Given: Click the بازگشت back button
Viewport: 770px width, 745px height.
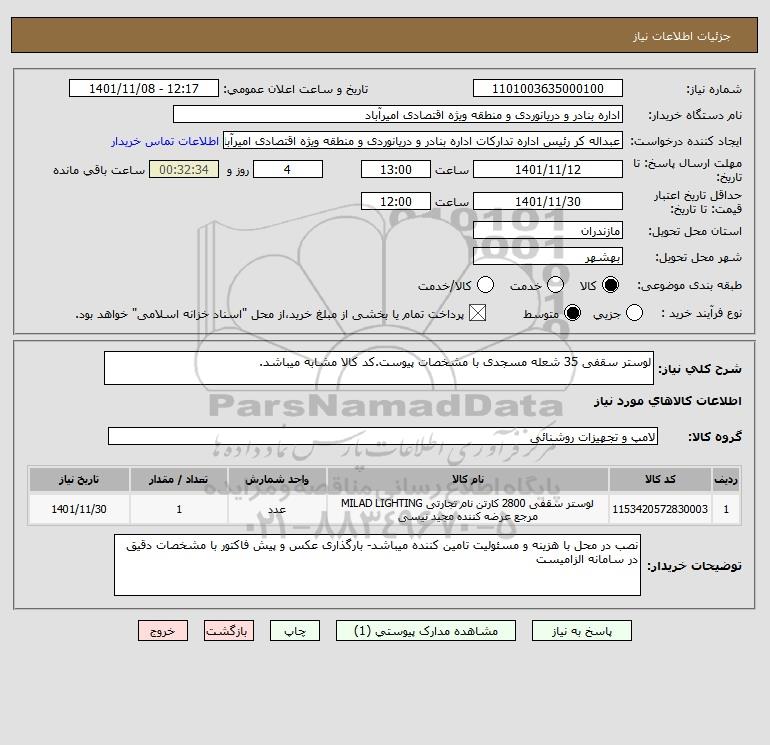Looking at the screenshot, I should 229,631.
